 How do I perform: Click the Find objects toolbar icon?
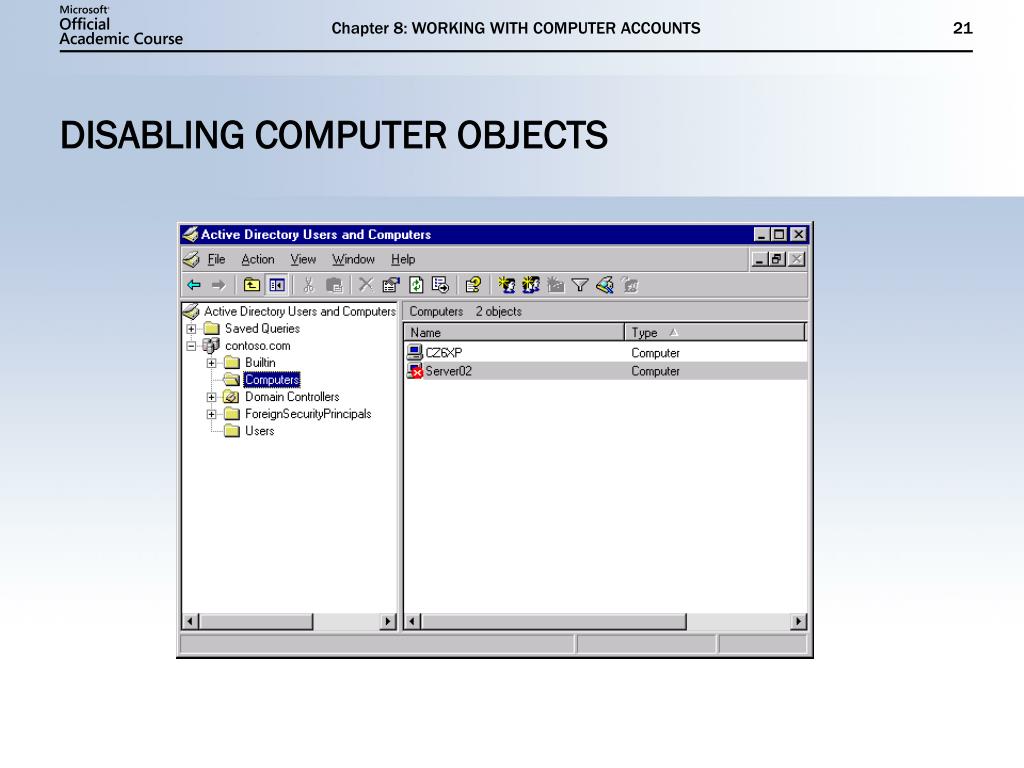(x=605, y=285)
